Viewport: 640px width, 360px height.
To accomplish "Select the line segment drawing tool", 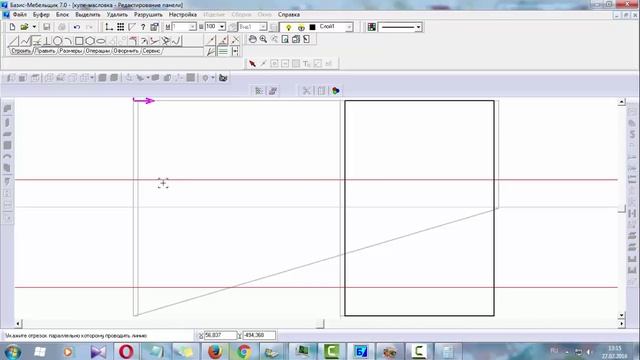I will coord(14,41).
